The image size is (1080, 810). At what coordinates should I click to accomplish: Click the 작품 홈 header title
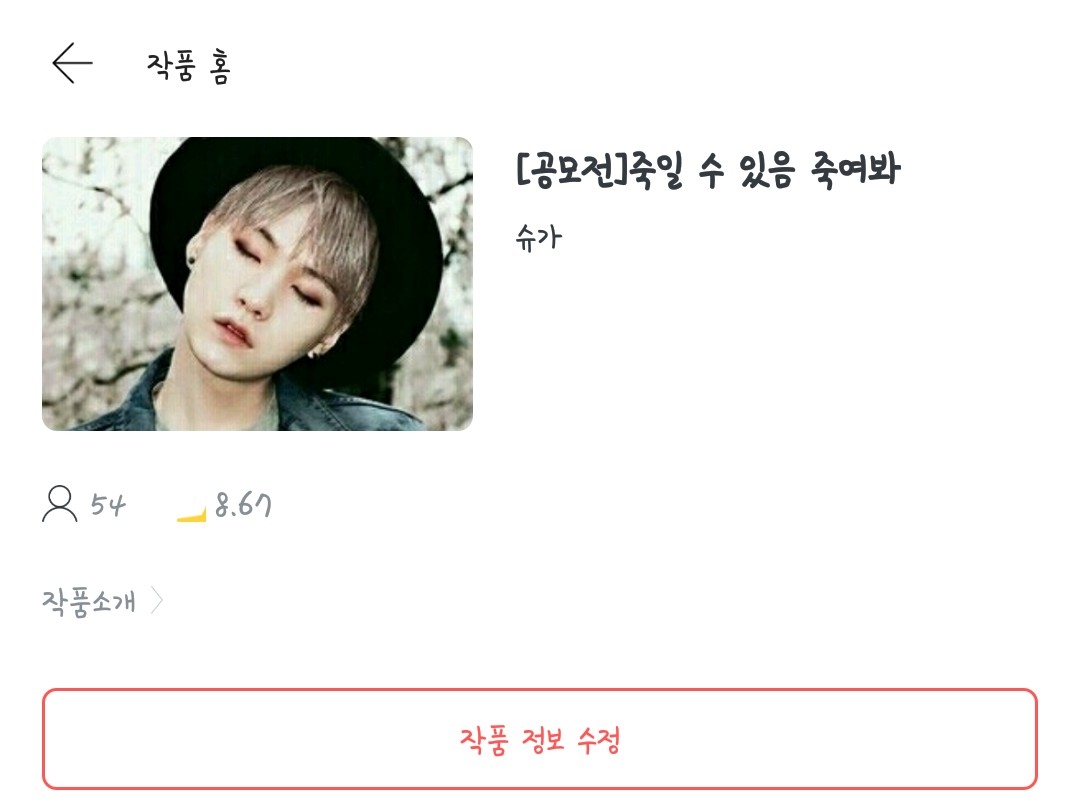coord(188,66)
